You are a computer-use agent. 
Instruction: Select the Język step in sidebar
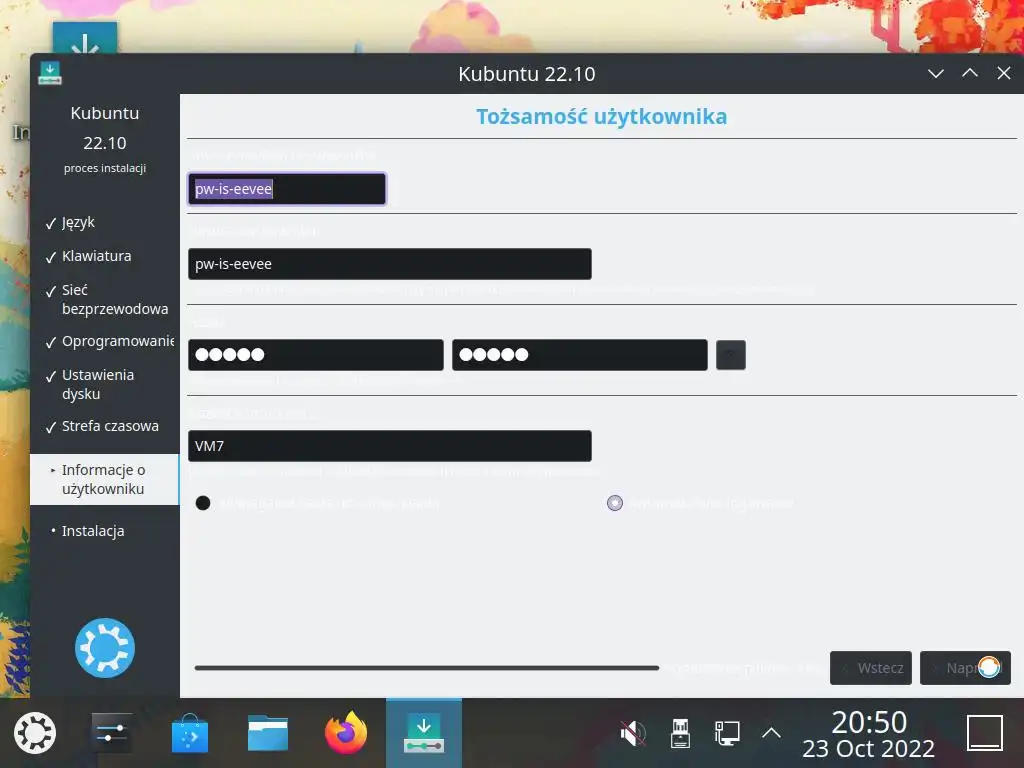point(78,223)
